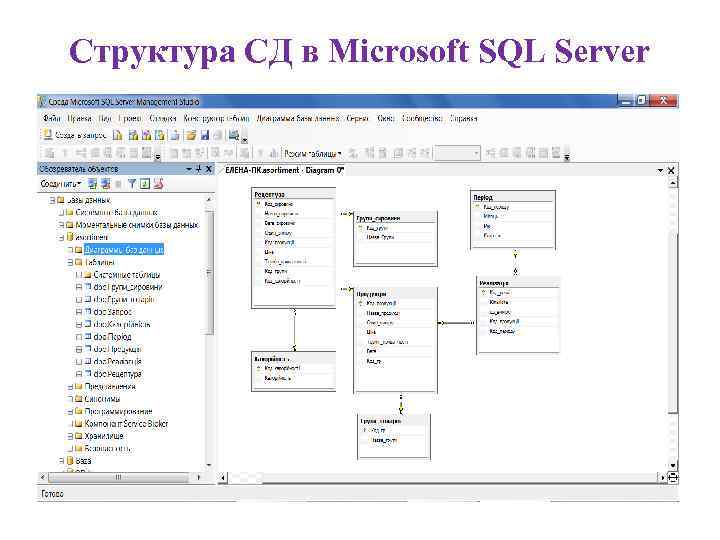Click the Connect icon next to Соединить
Screen dimensions: 720x540
point(93,184)
